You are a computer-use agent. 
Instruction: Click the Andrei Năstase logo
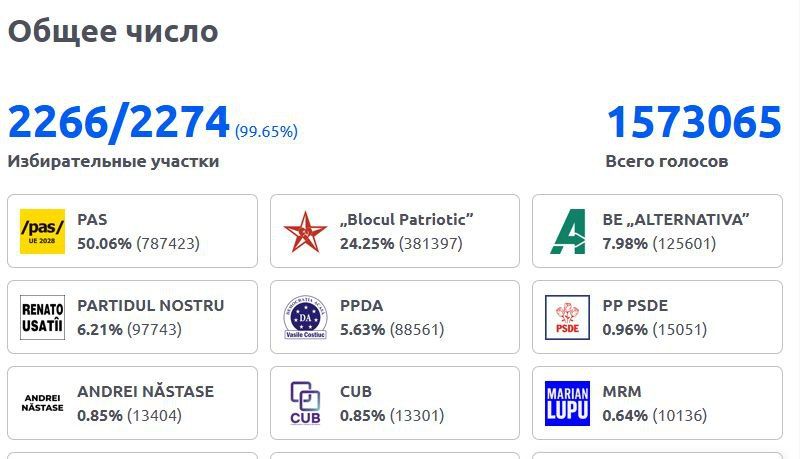42,403
